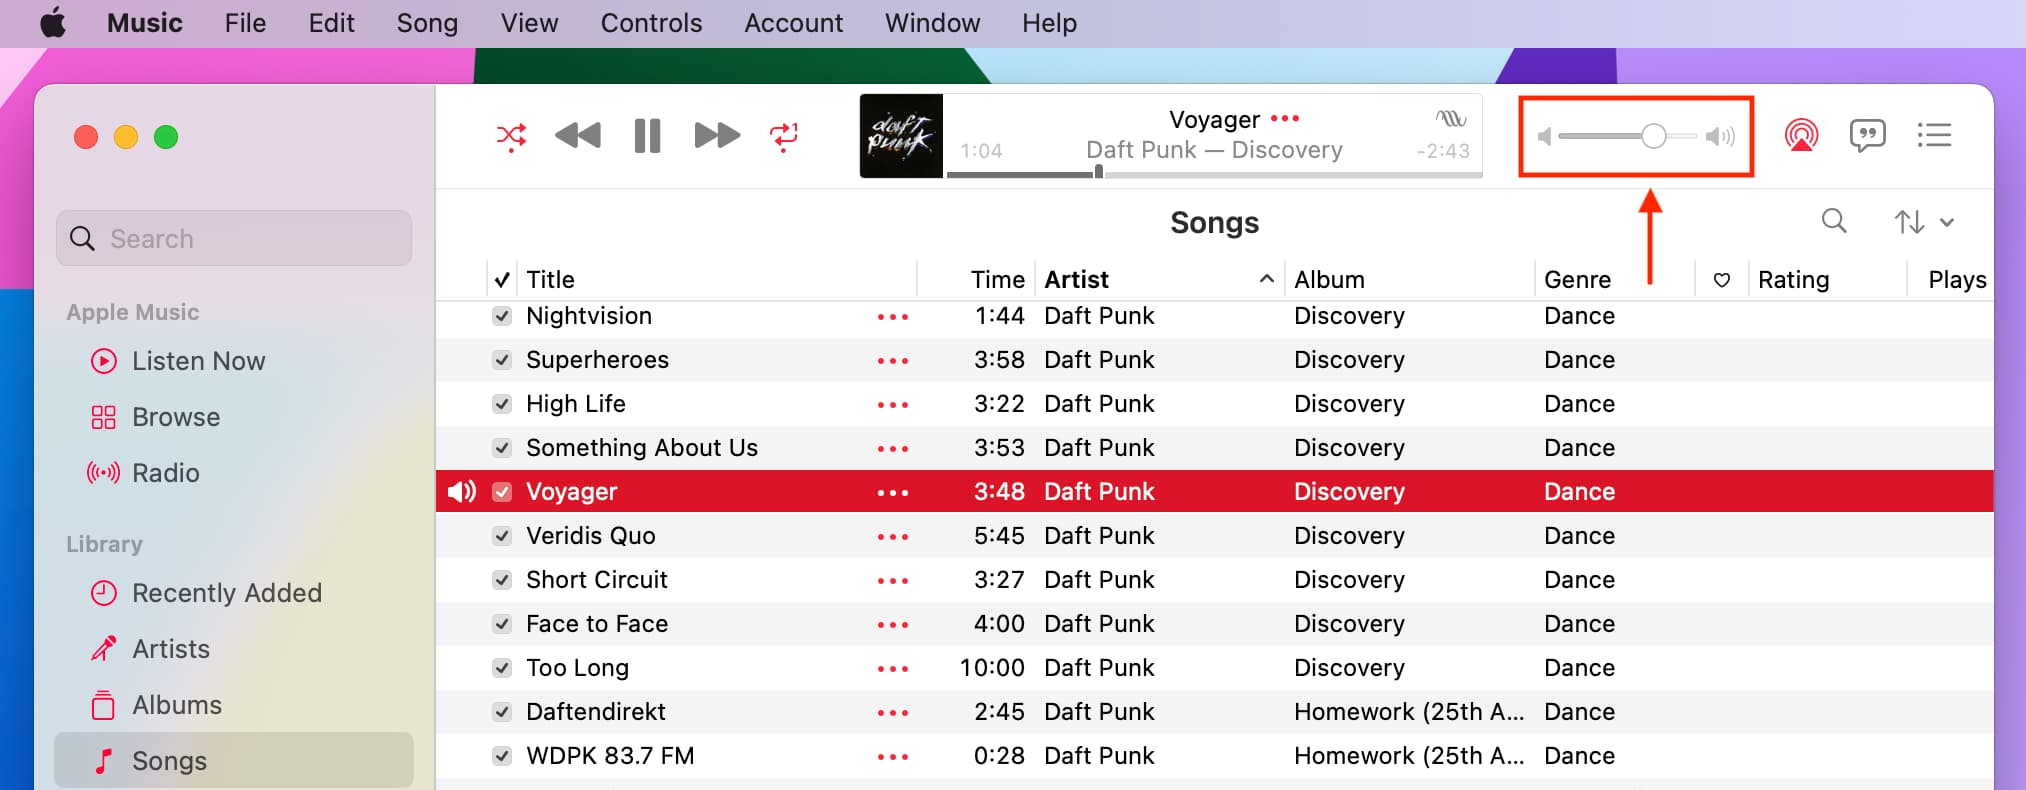Skip forward to the next track
The width and height of the screenshot is (2026, 790).
coord(717,135)
